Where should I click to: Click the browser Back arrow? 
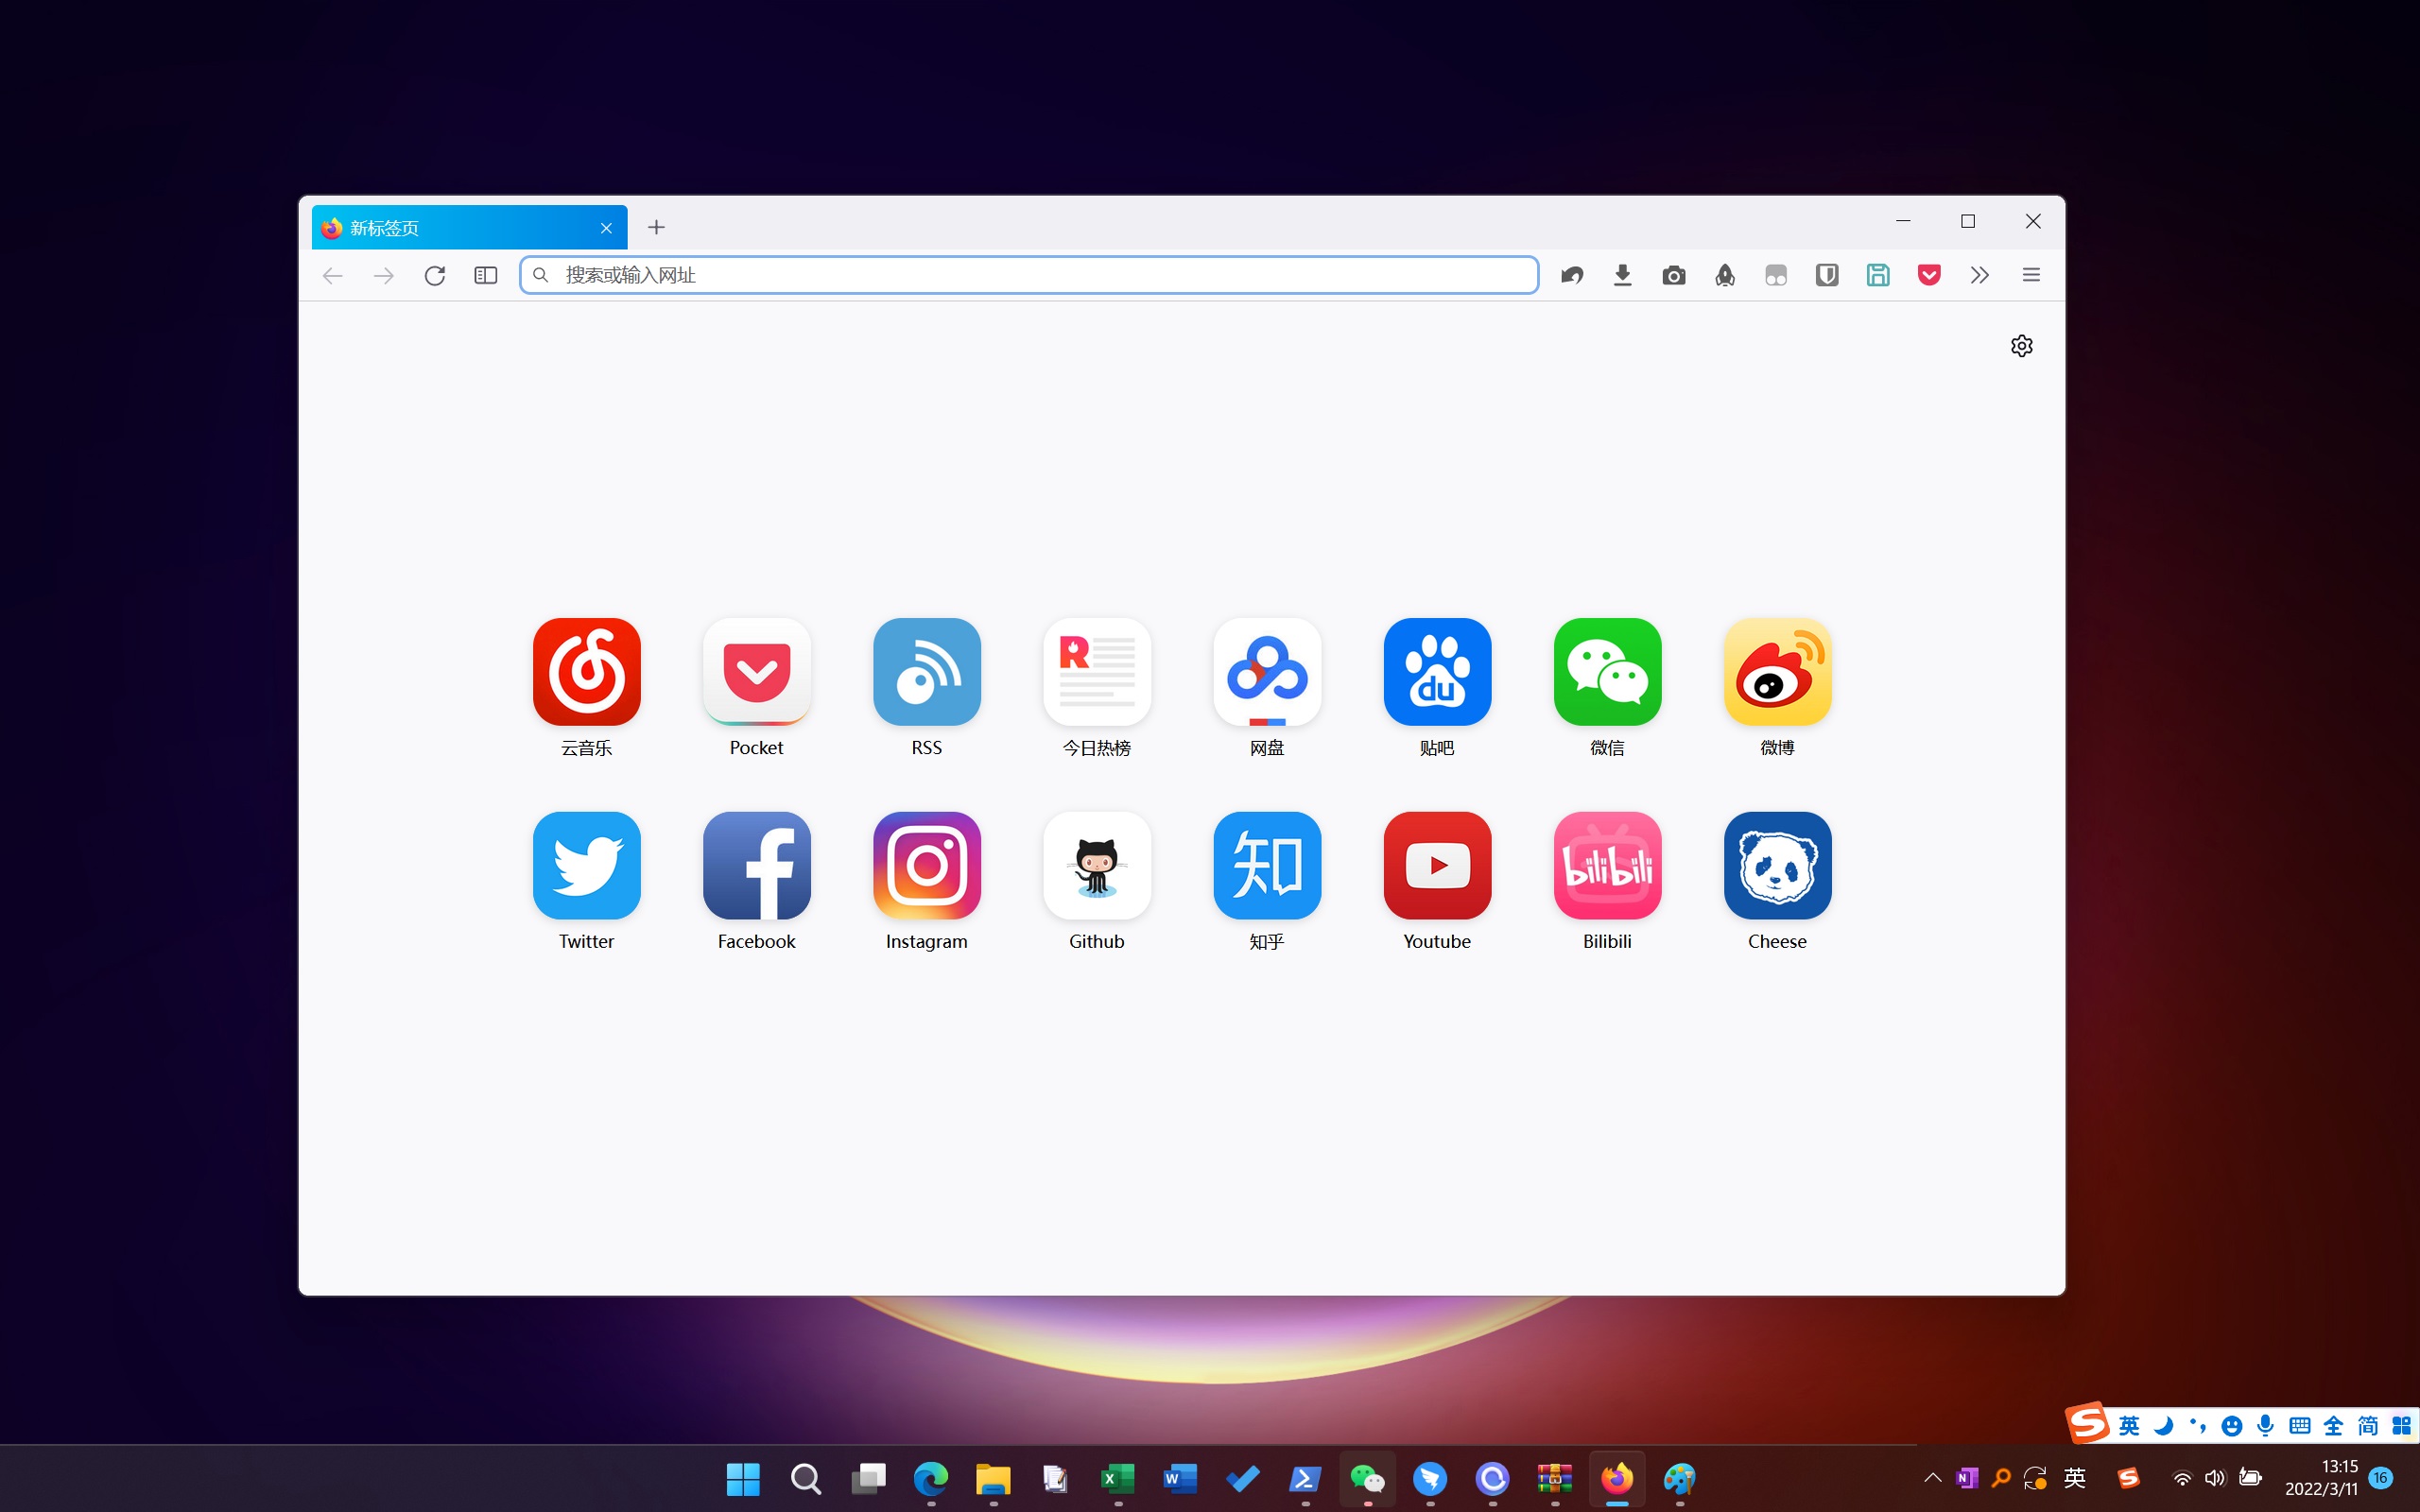pos(333,275)
